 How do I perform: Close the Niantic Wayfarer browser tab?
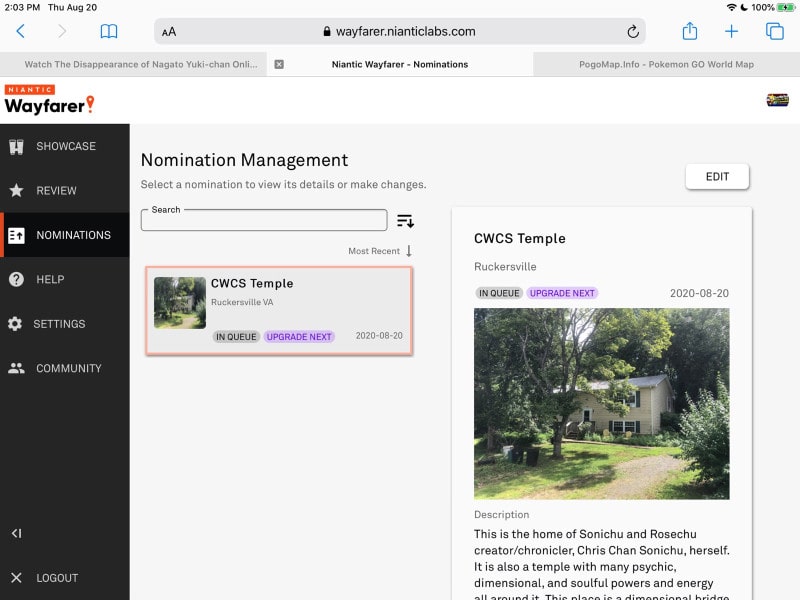click(x=279, y=64)
